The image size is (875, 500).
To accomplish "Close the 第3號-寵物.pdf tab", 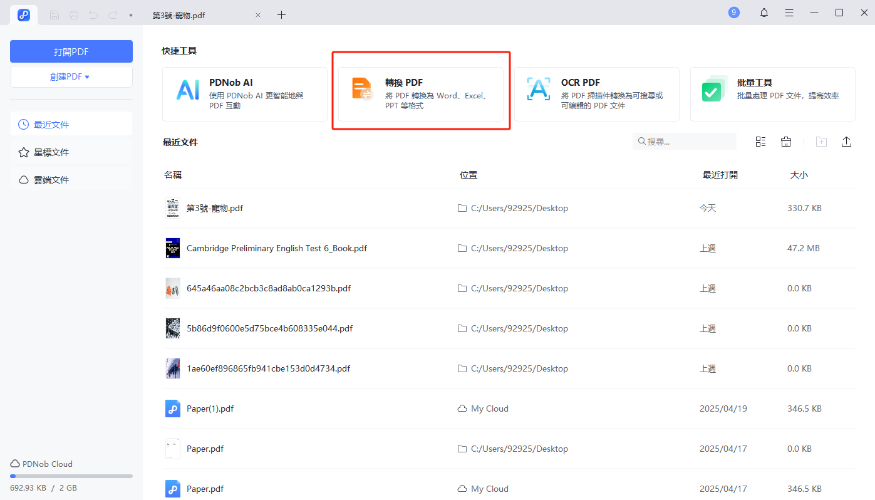I will click(x=260, y=15).
